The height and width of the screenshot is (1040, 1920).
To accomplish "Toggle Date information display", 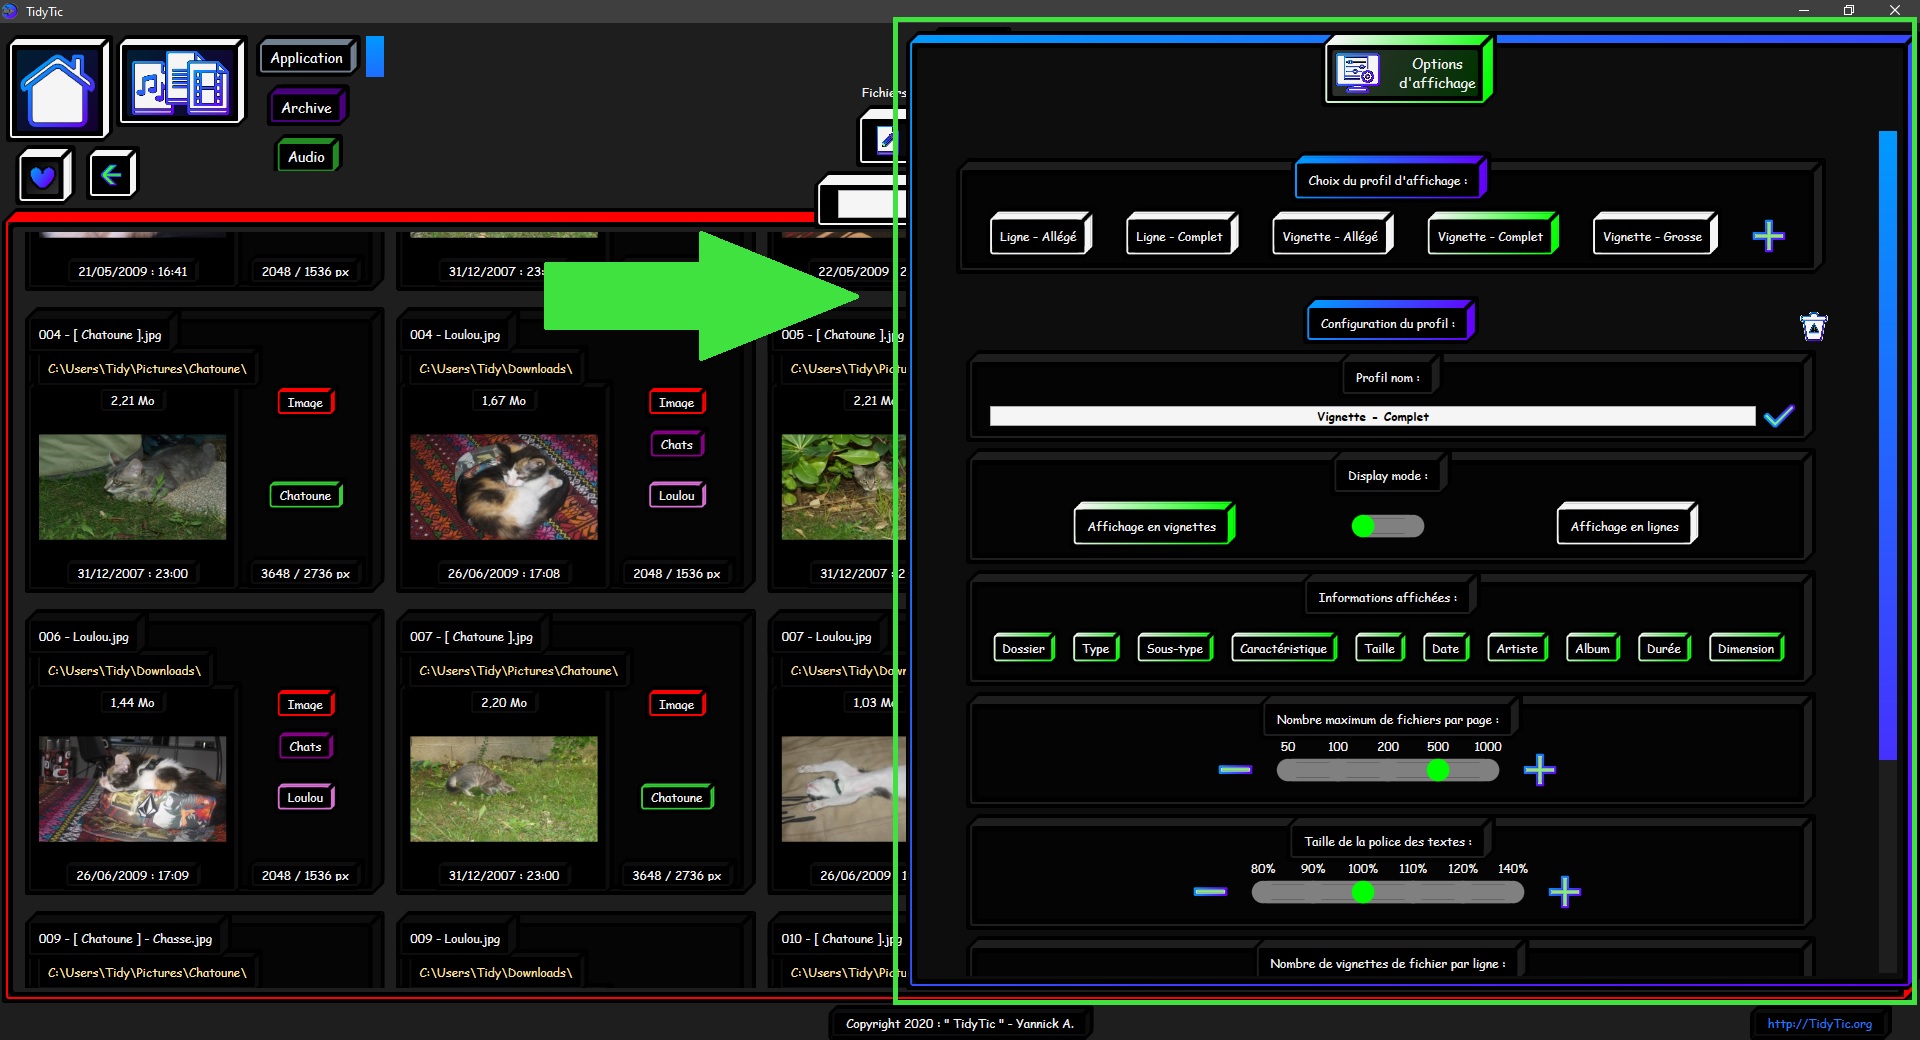I will point(1446,648).
